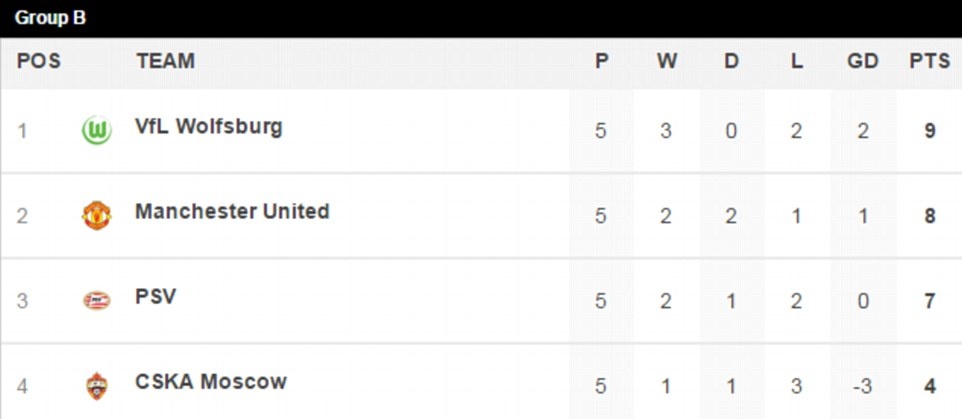Click the VfL Wolfsburg club crest
962x419 pixels.
click(97, 131)
